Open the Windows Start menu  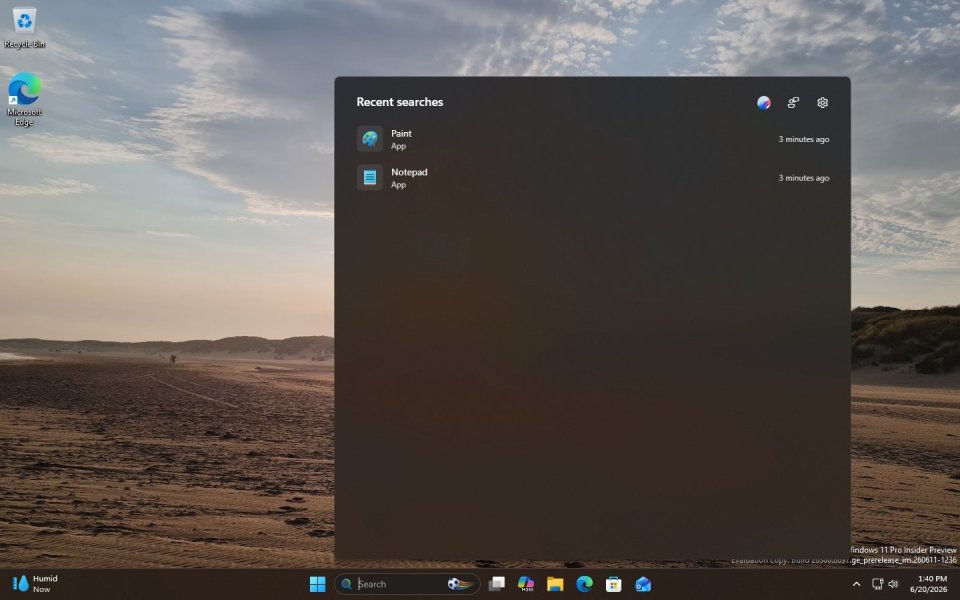click(x=318, y=584)
